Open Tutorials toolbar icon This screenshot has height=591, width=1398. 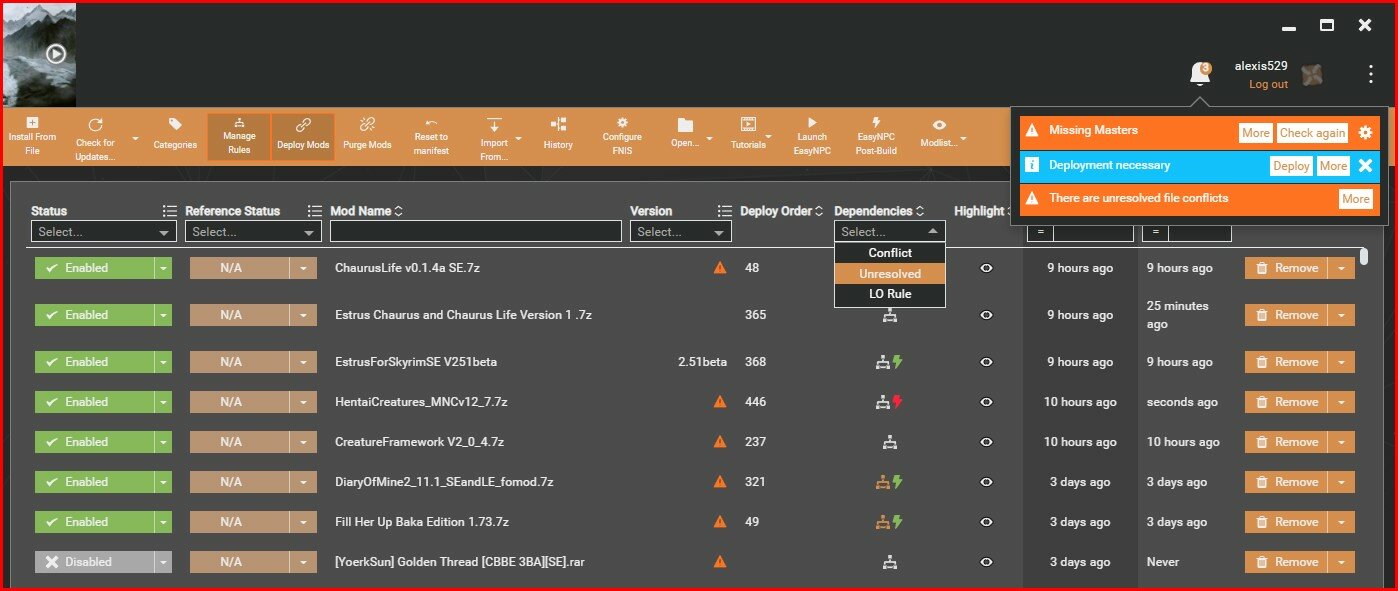tap(748, 124)
